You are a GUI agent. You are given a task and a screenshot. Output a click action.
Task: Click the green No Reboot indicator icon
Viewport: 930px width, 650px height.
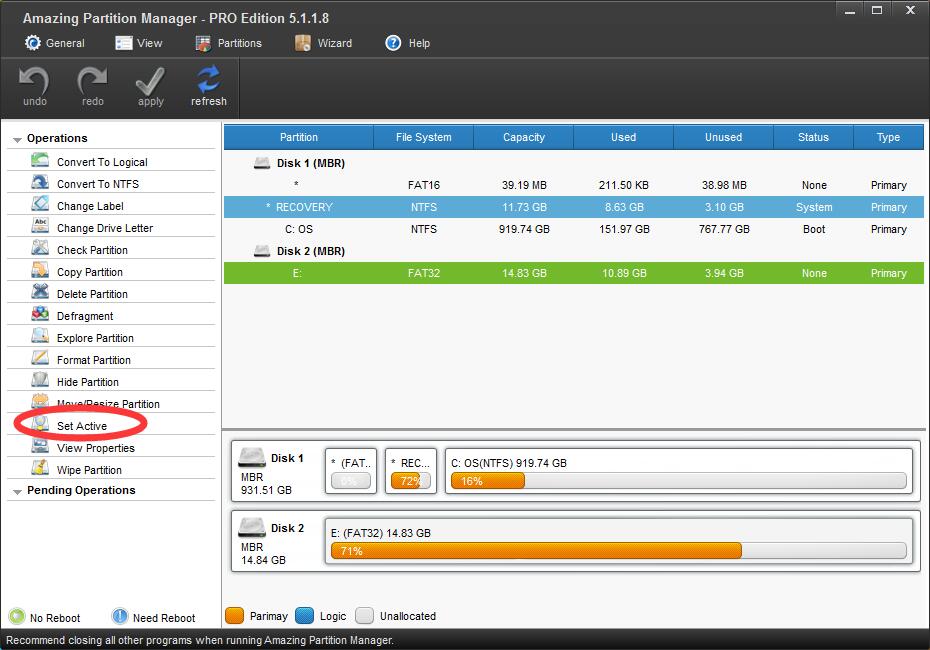coord(17,617)
